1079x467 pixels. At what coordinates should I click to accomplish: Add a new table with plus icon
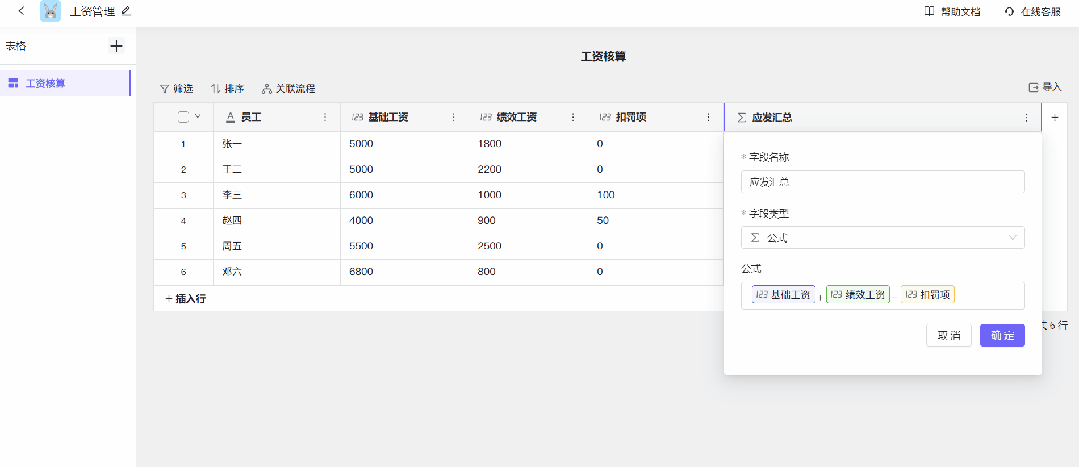coord(116,46)
